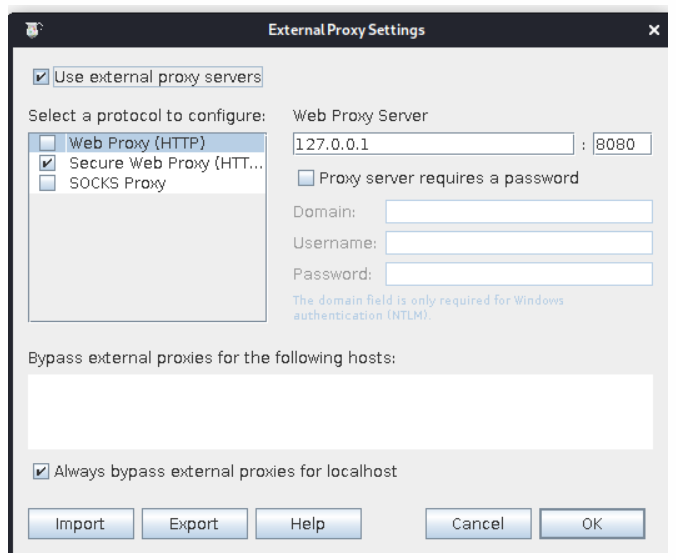Click the Password input field
Image resolution: width=676 pixels, height=560 pixels.
coord(519,274)
